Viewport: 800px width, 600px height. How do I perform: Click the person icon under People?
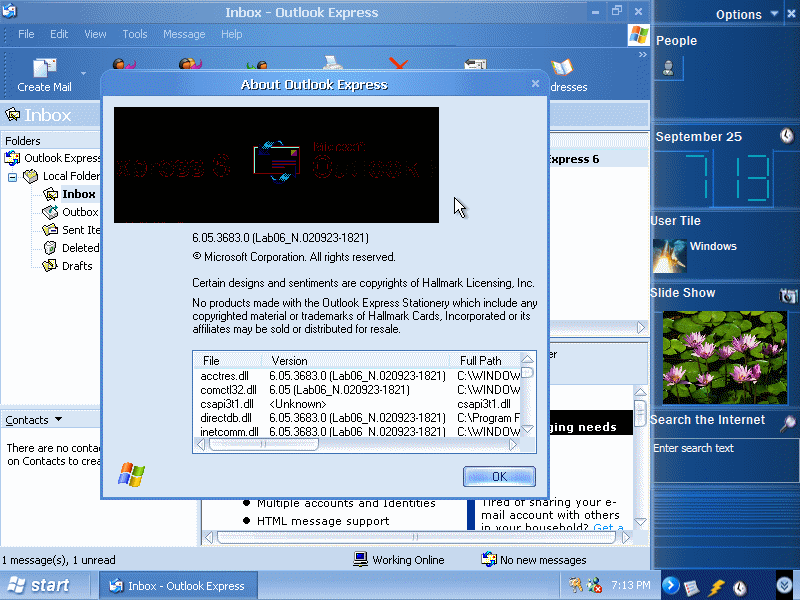668,68
